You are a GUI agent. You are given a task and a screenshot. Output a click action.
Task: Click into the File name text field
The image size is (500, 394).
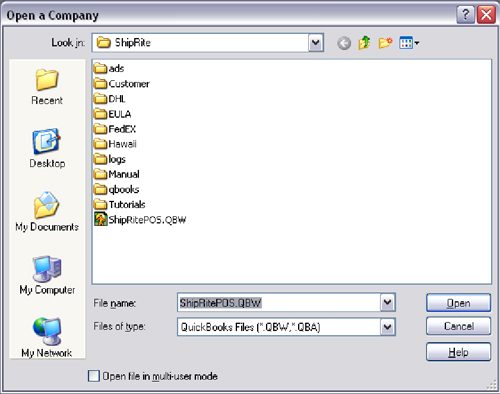(279, 303)
